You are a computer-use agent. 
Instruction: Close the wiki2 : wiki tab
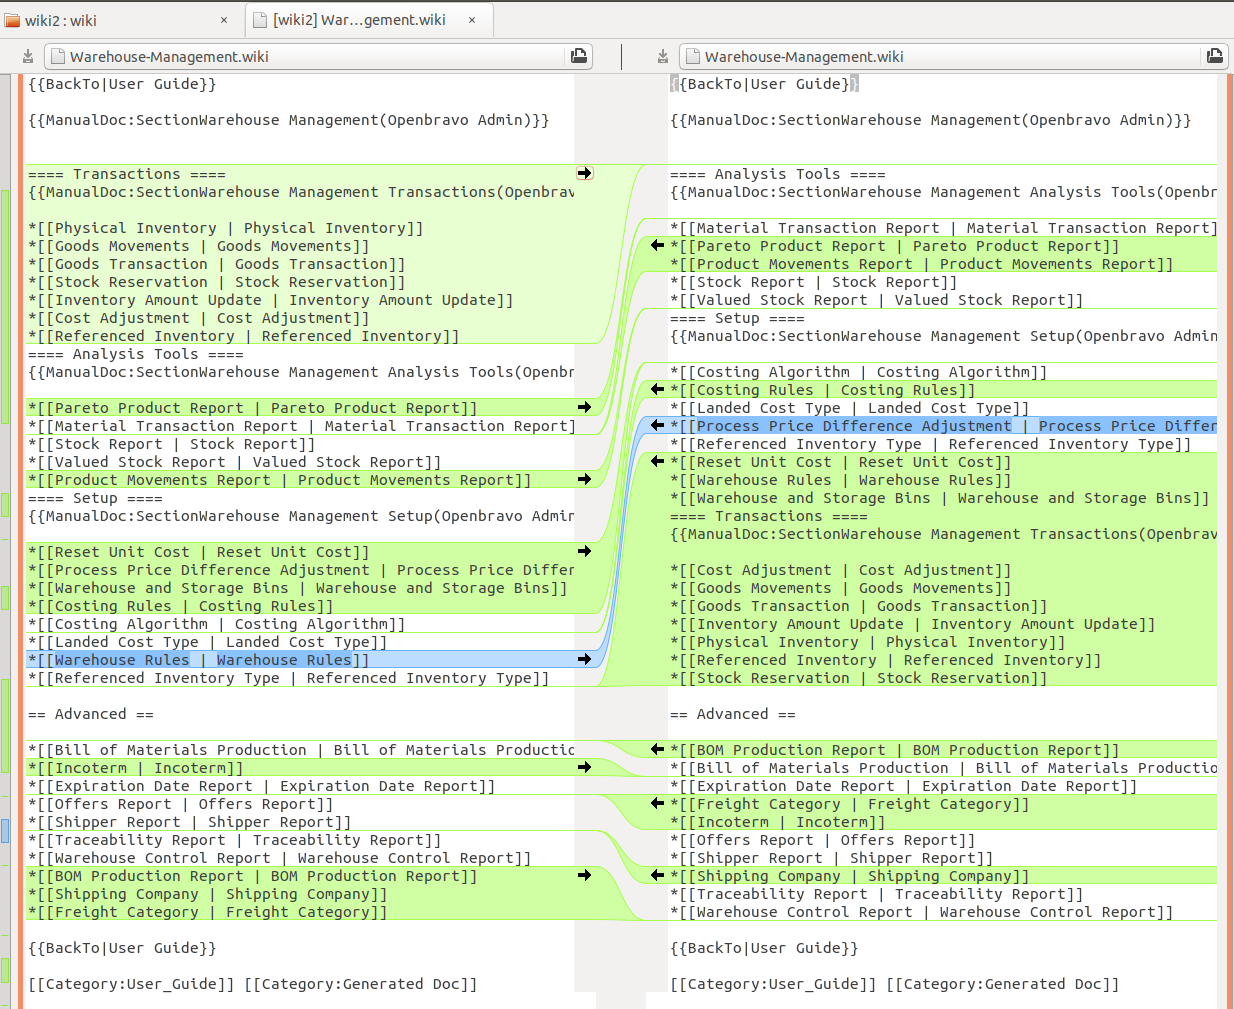pyautogui.click(x=224, y=20)
